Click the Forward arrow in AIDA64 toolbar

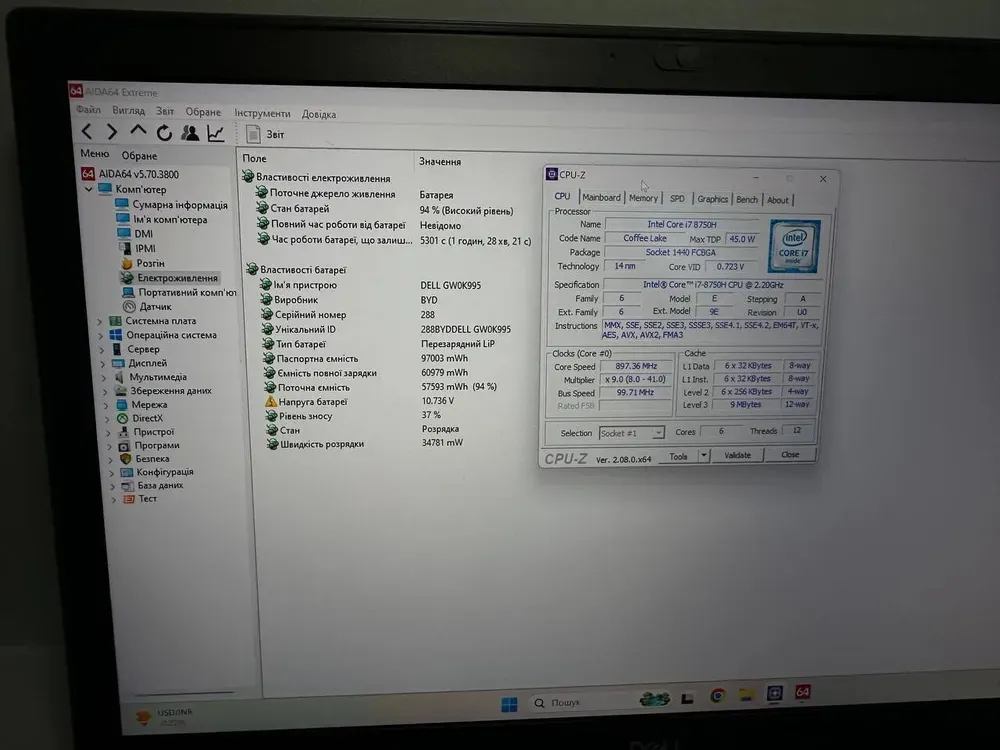[112, 131]
